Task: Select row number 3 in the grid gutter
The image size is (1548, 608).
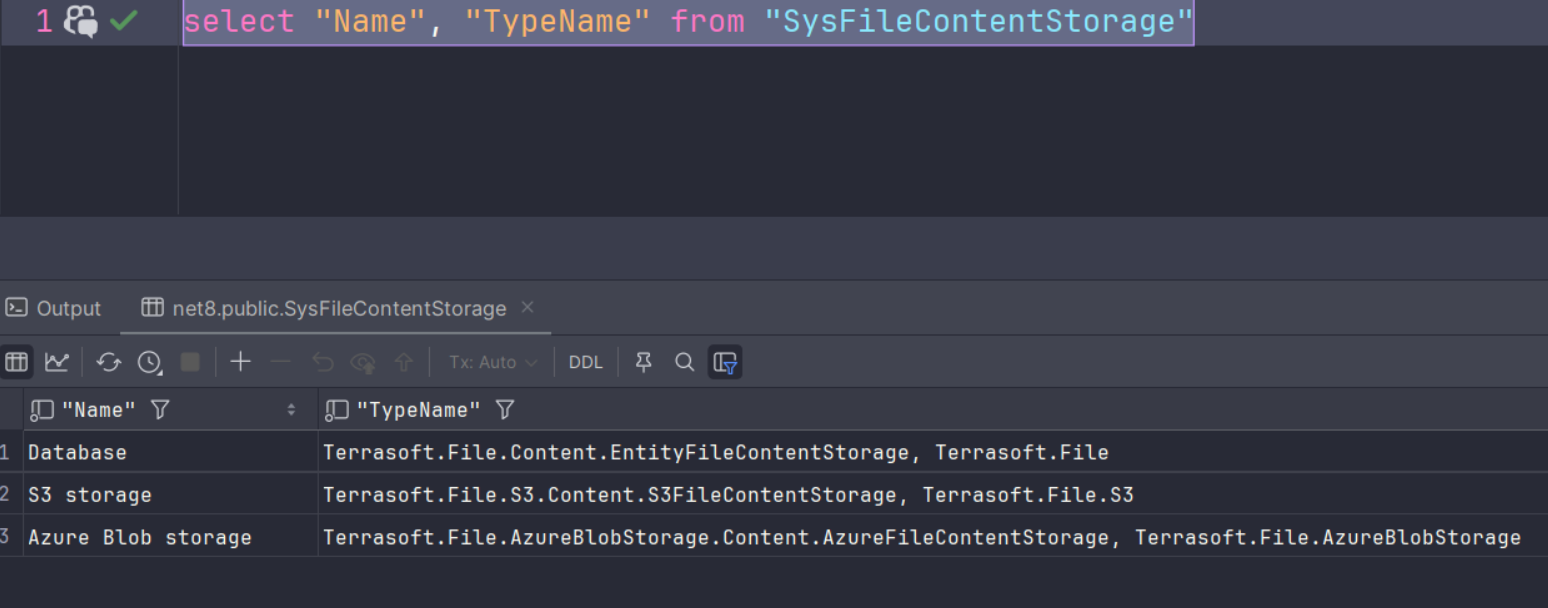Action: point(6,537)
